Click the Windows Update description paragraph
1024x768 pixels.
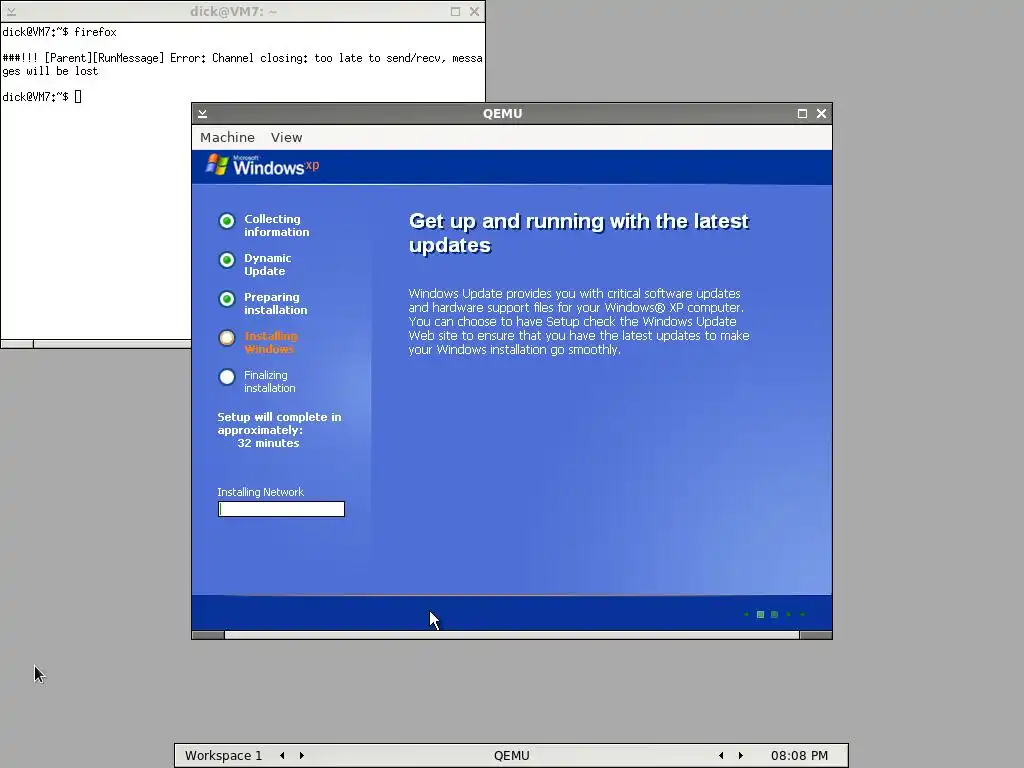point(579,321)
